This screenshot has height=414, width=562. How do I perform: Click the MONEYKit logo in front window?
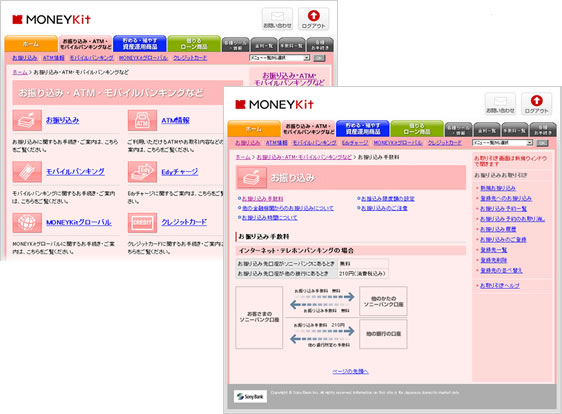[x=274, y=104]
